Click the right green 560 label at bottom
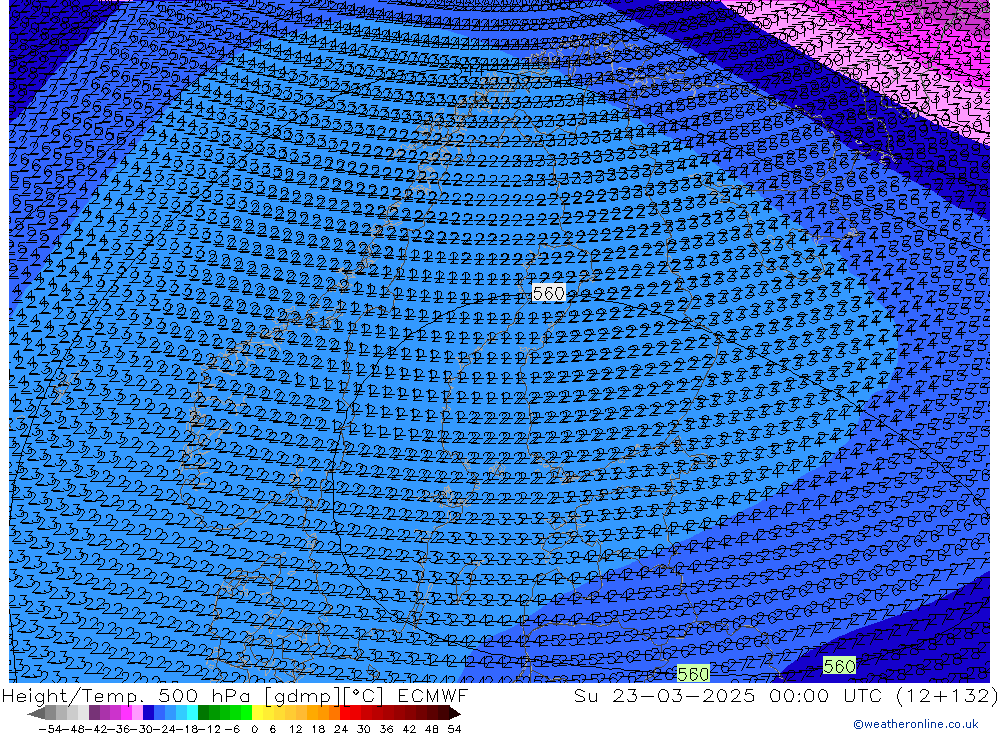1000x733 pixels. pos(839,666)
